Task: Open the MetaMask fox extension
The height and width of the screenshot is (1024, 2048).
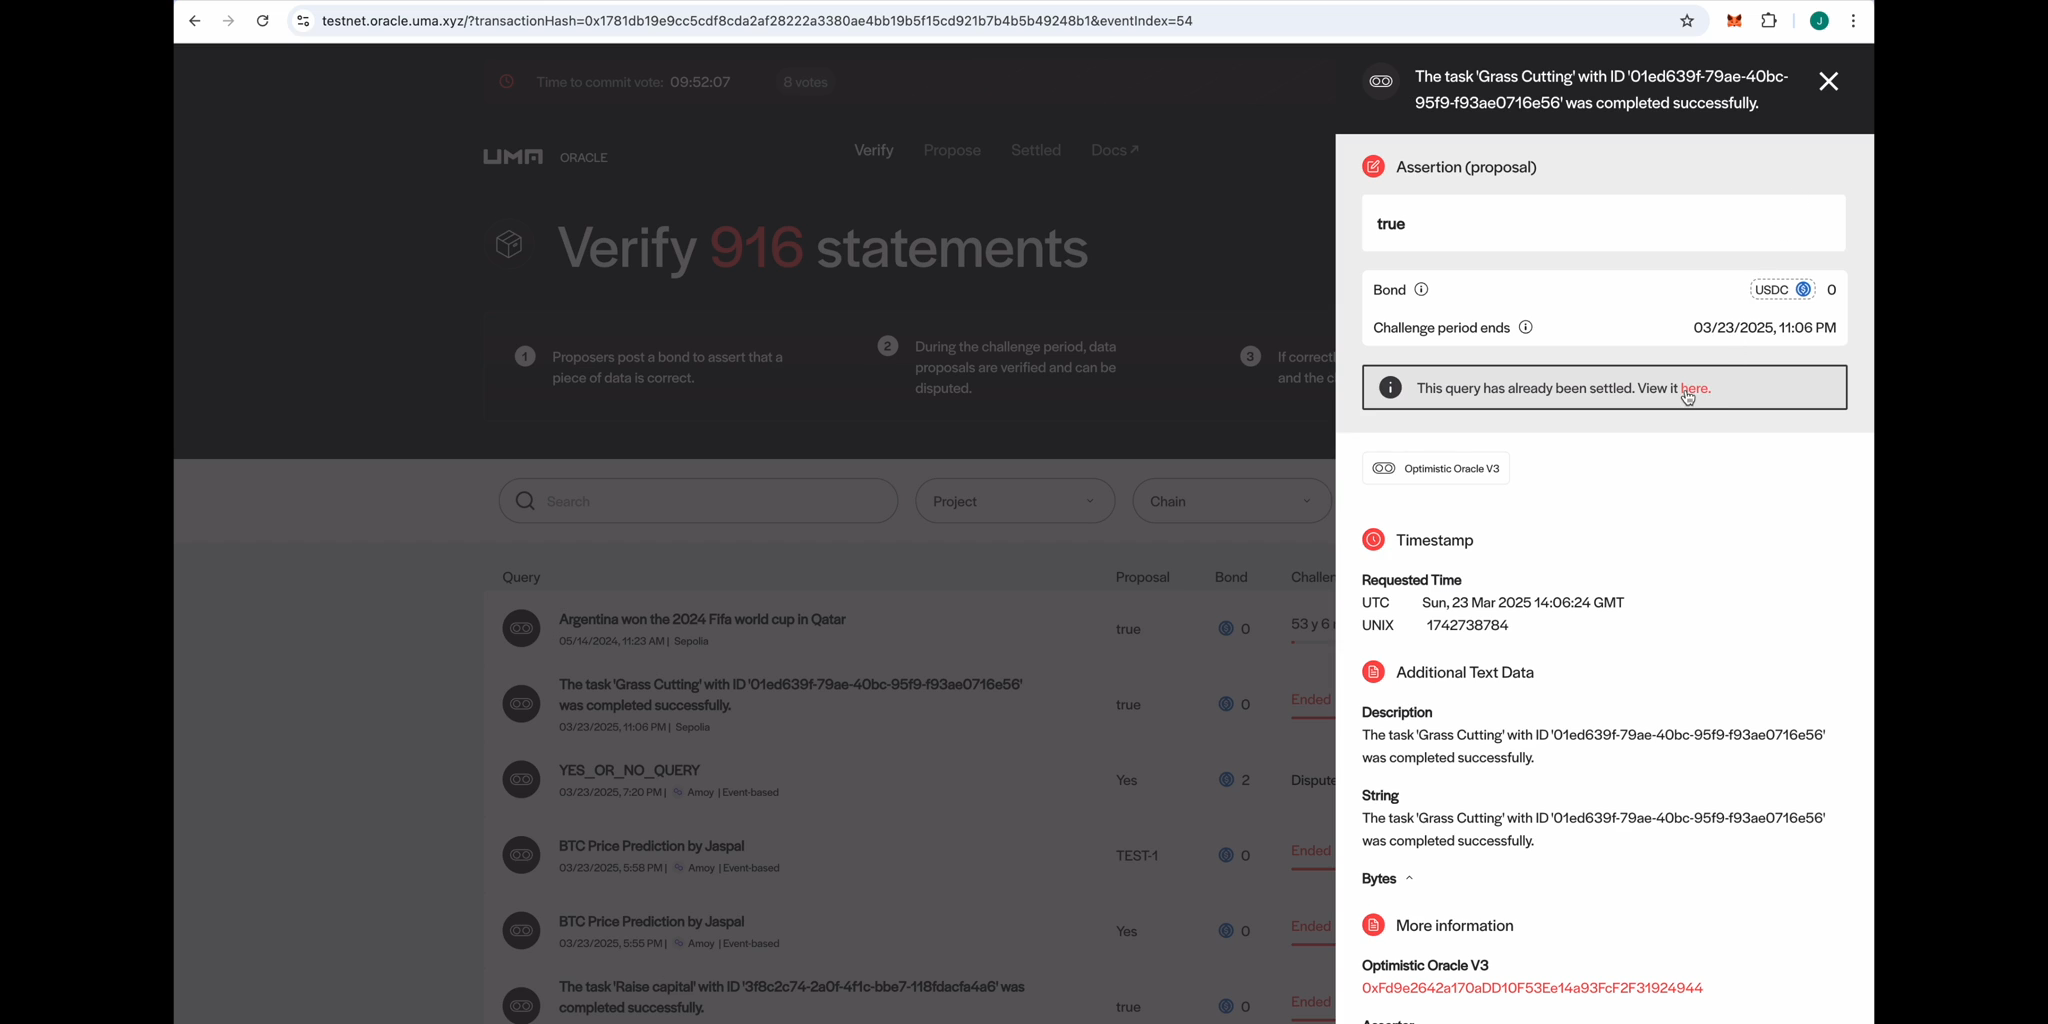Action: tap(1734, 21)
